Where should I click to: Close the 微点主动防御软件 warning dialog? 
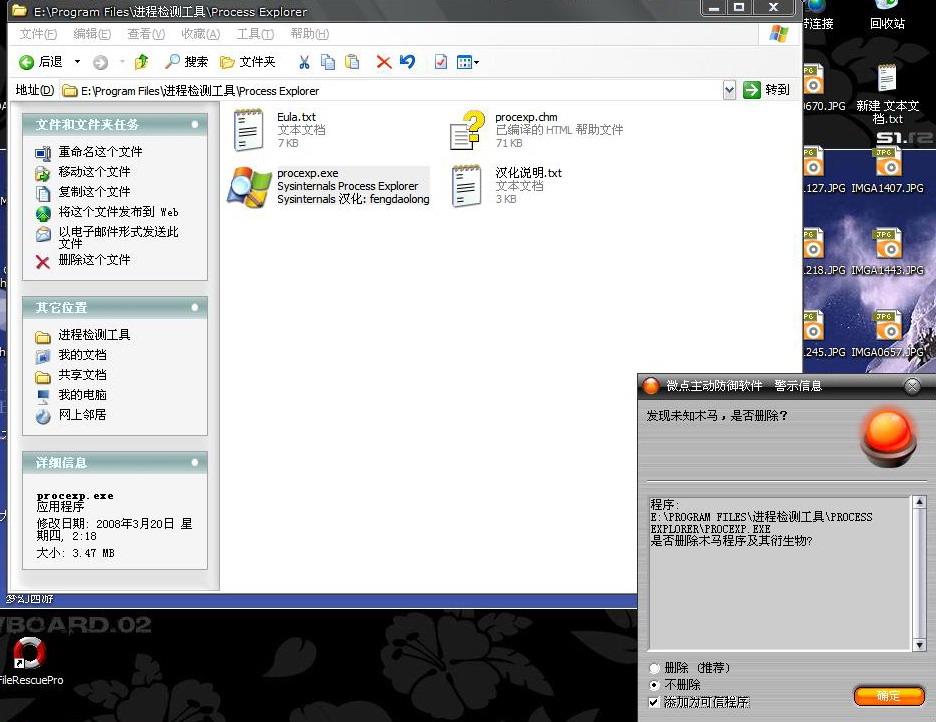click(912, 386)
